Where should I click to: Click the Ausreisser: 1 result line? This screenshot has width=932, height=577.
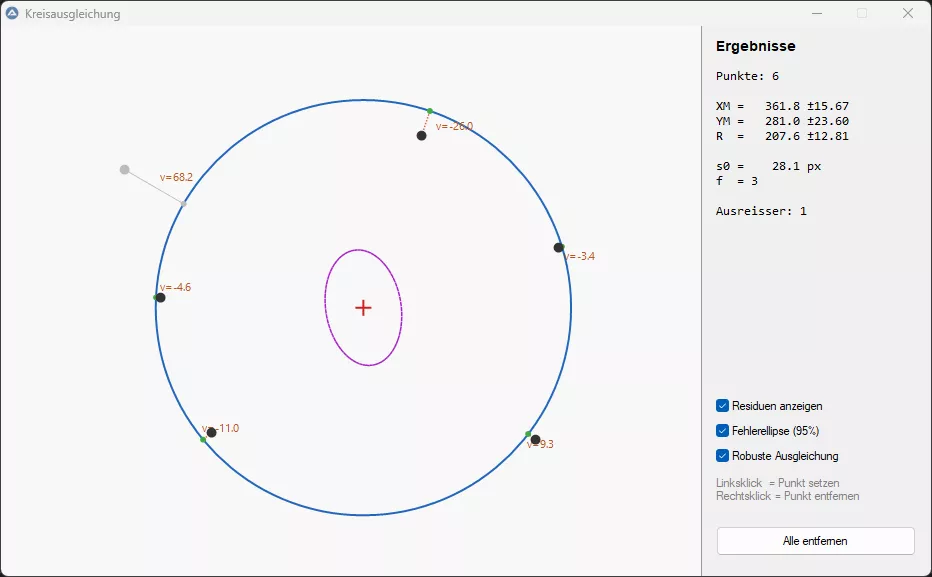761,211
